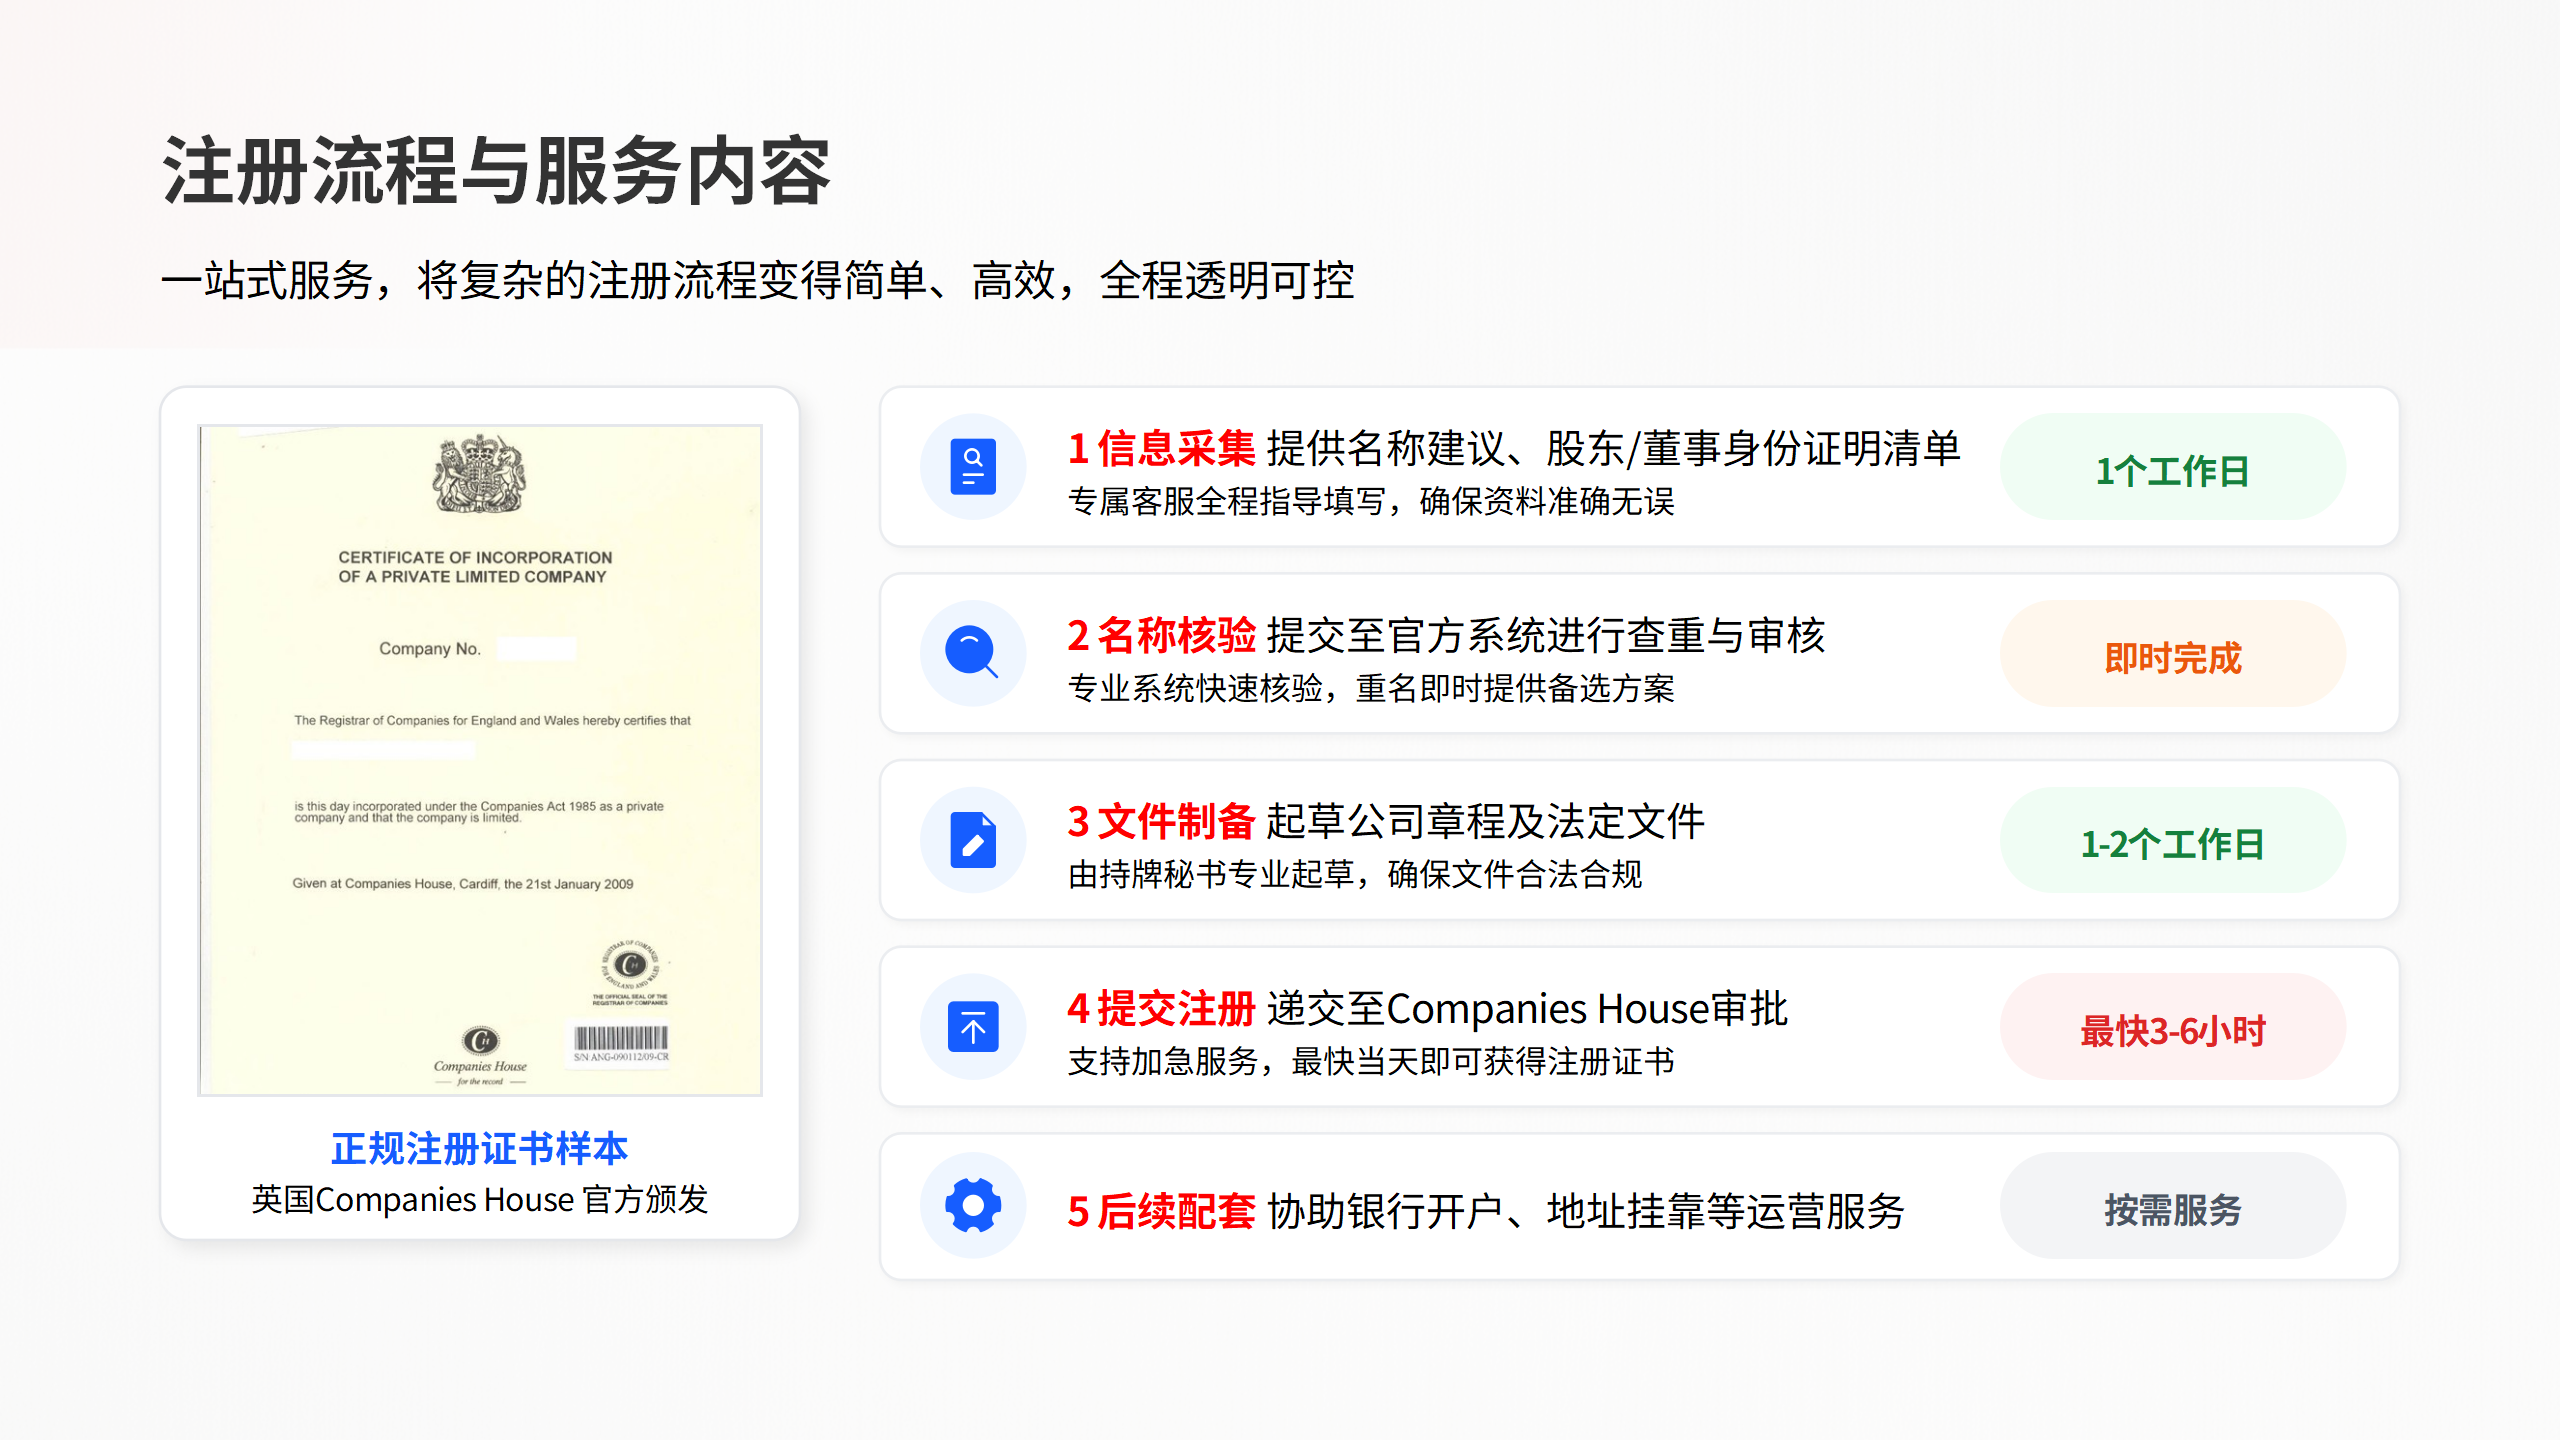
Task: Click the 即时完成 orange badge
Action: tap(2172, 657)
